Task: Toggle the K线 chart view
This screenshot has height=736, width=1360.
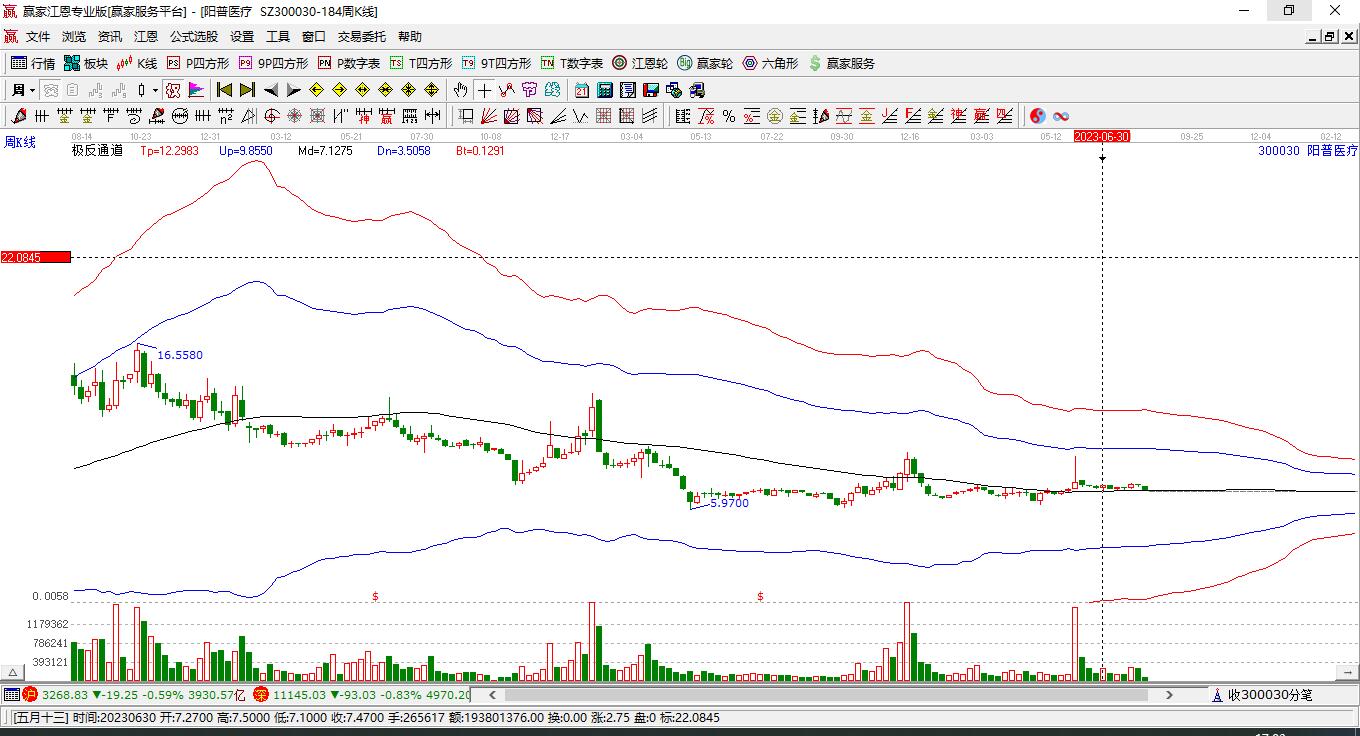Action: (x=137, y=63)
